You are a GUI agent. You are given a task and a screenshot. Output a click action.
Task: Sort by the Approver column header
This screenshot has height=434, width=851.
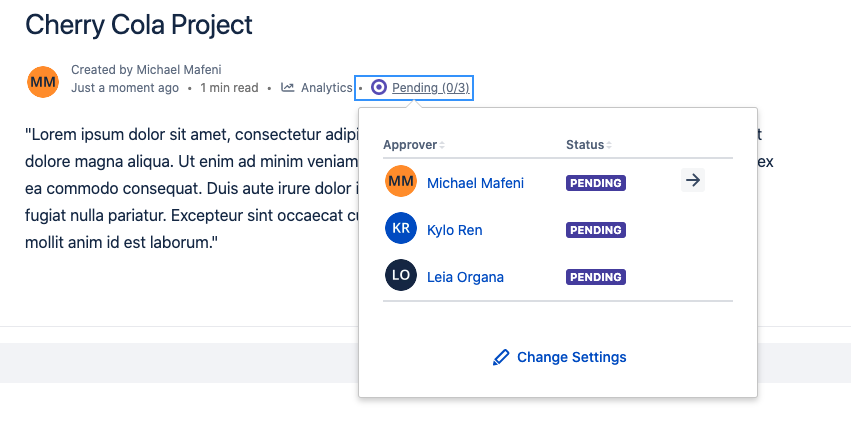click(x=411, y=145)
